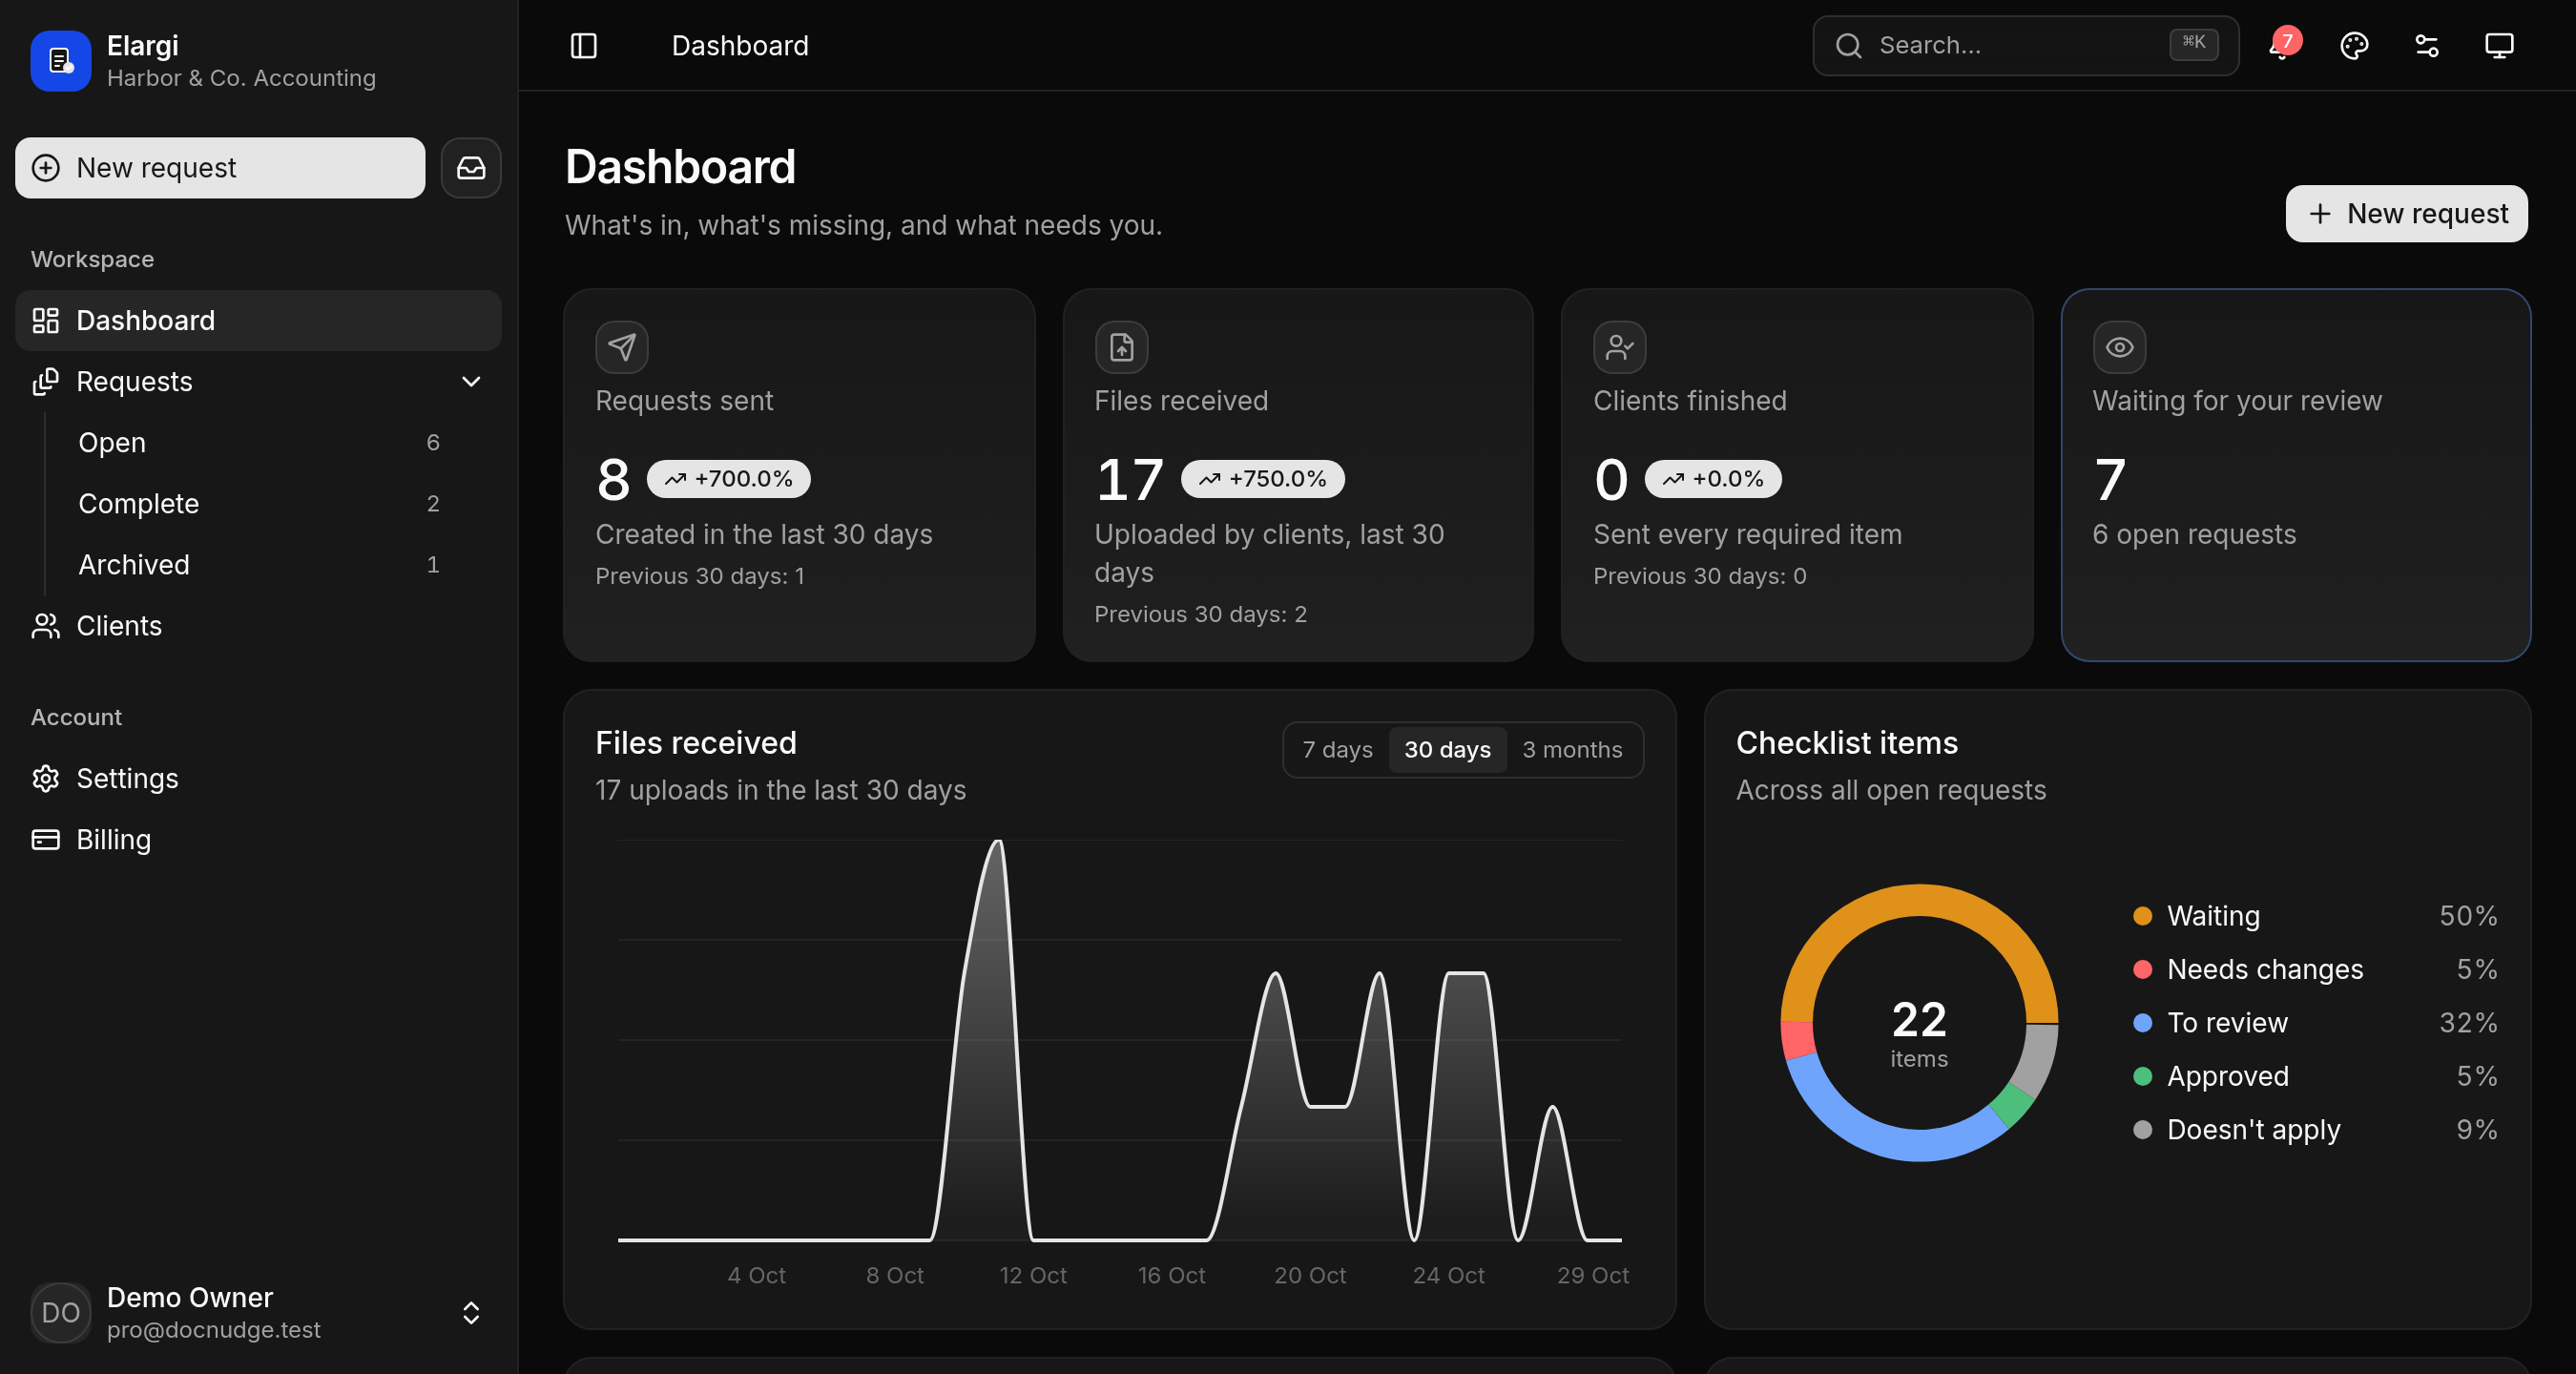Screen dimensions: 2576x1374
Task: Open the Demo Owner account switcher chevrons
Action: [x=471, y=1312]
